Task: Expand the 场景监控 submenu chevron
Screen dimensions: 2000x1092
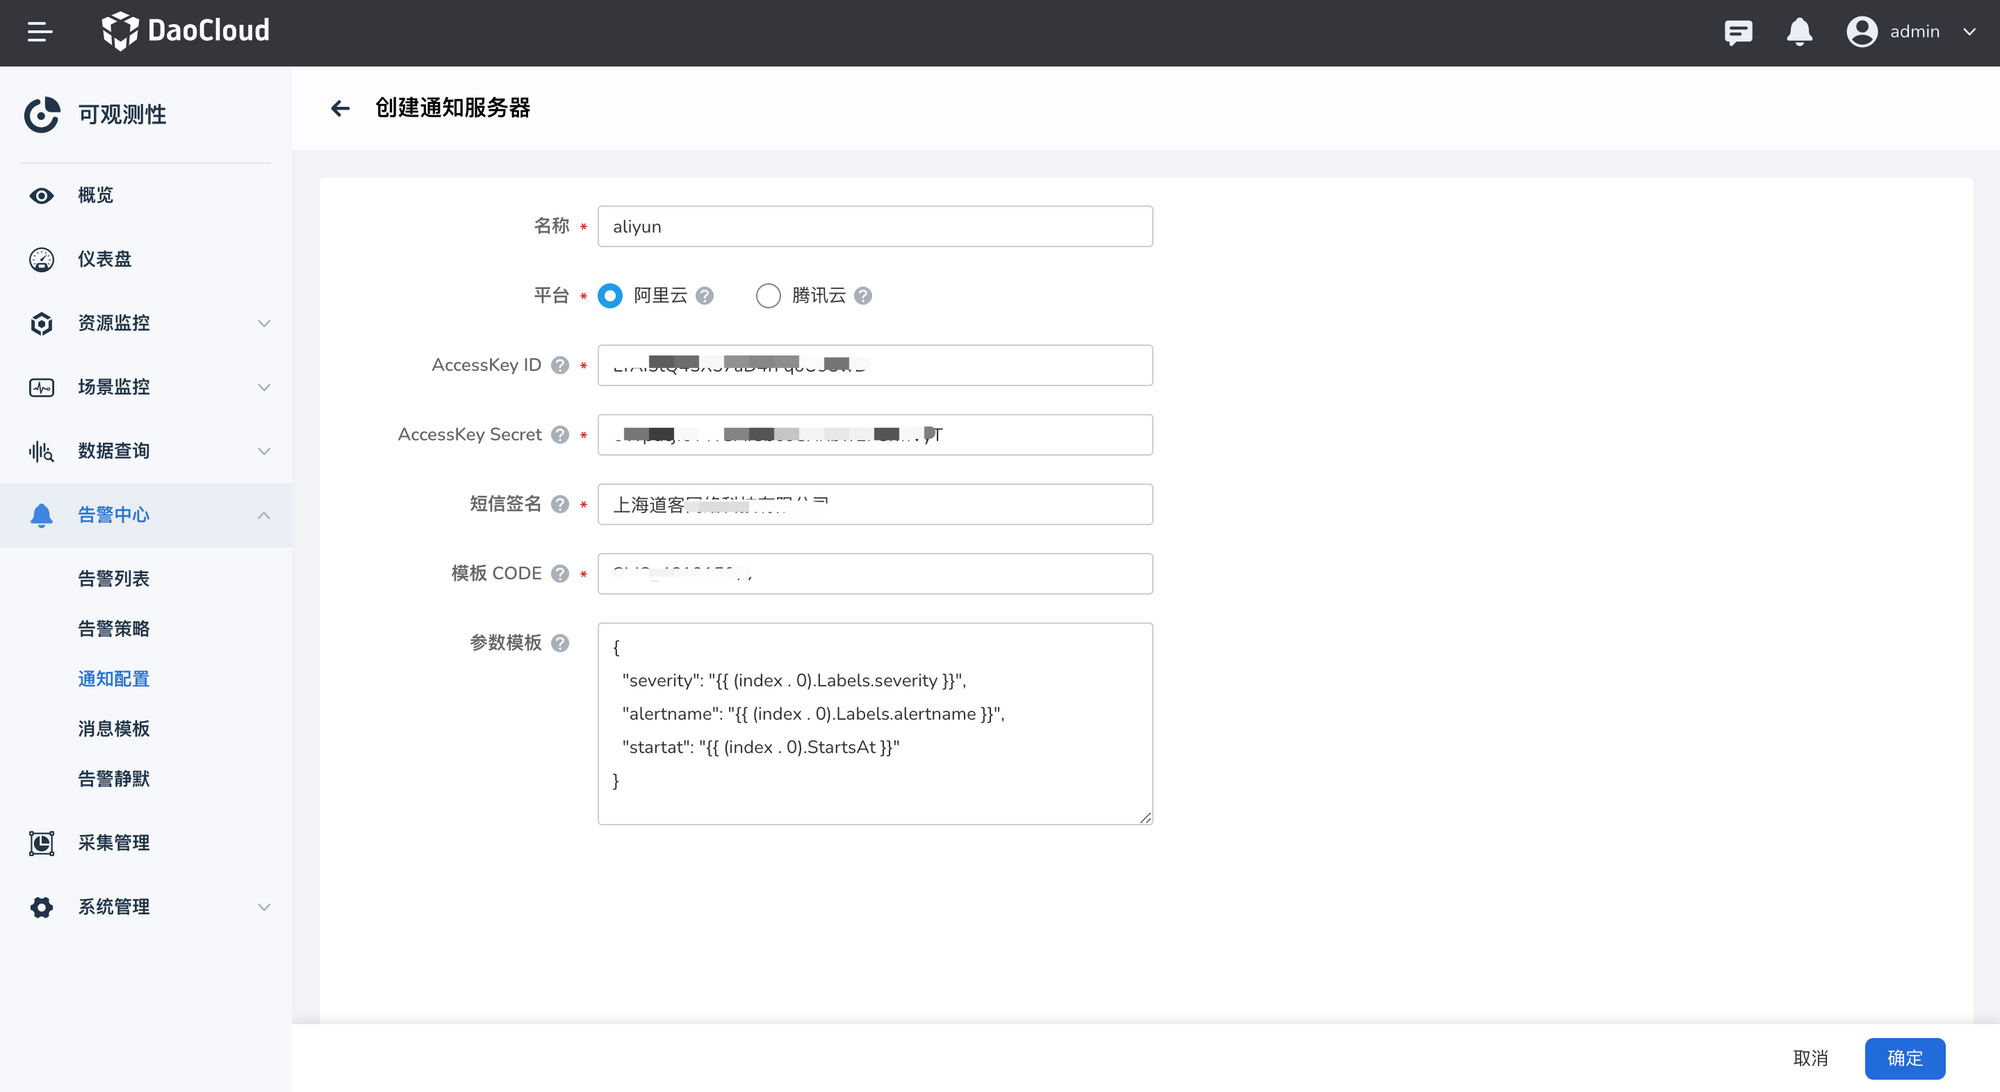Action: point(264,388)
